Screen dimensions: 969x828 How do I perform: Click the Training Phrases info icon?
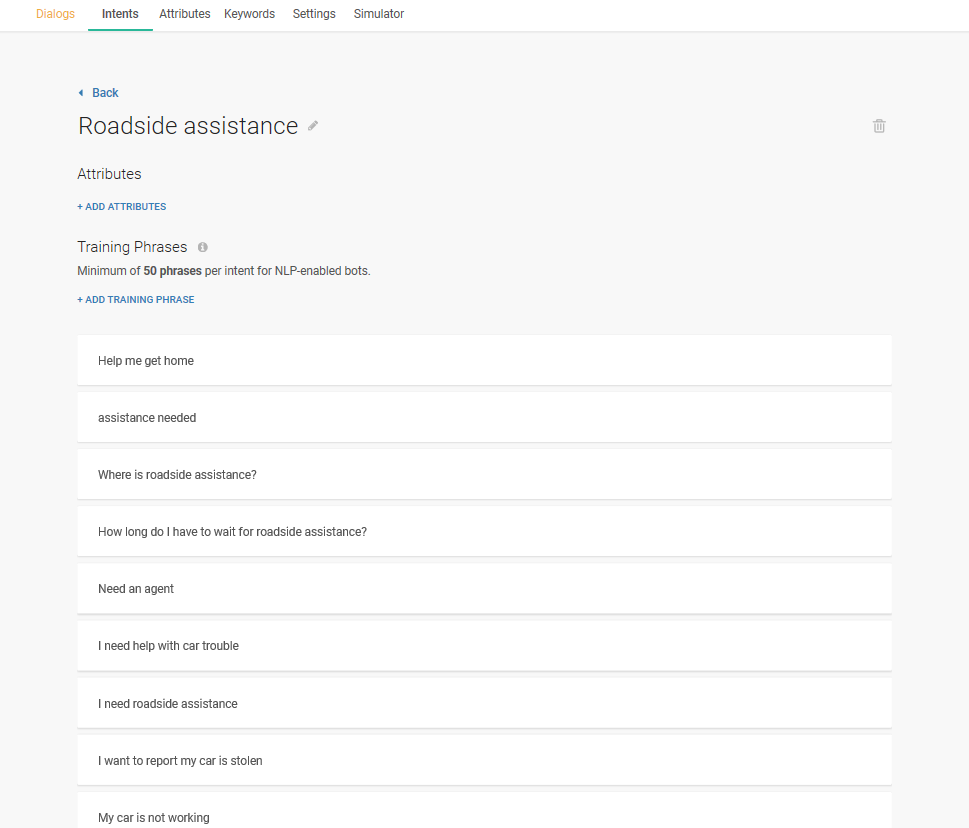pyautogui.click(x=203, y=247)
